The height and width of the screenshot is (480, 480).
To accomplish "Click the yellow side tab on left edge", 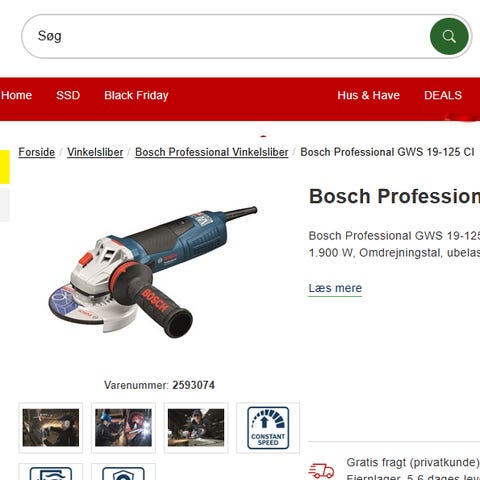I will 5,167.
